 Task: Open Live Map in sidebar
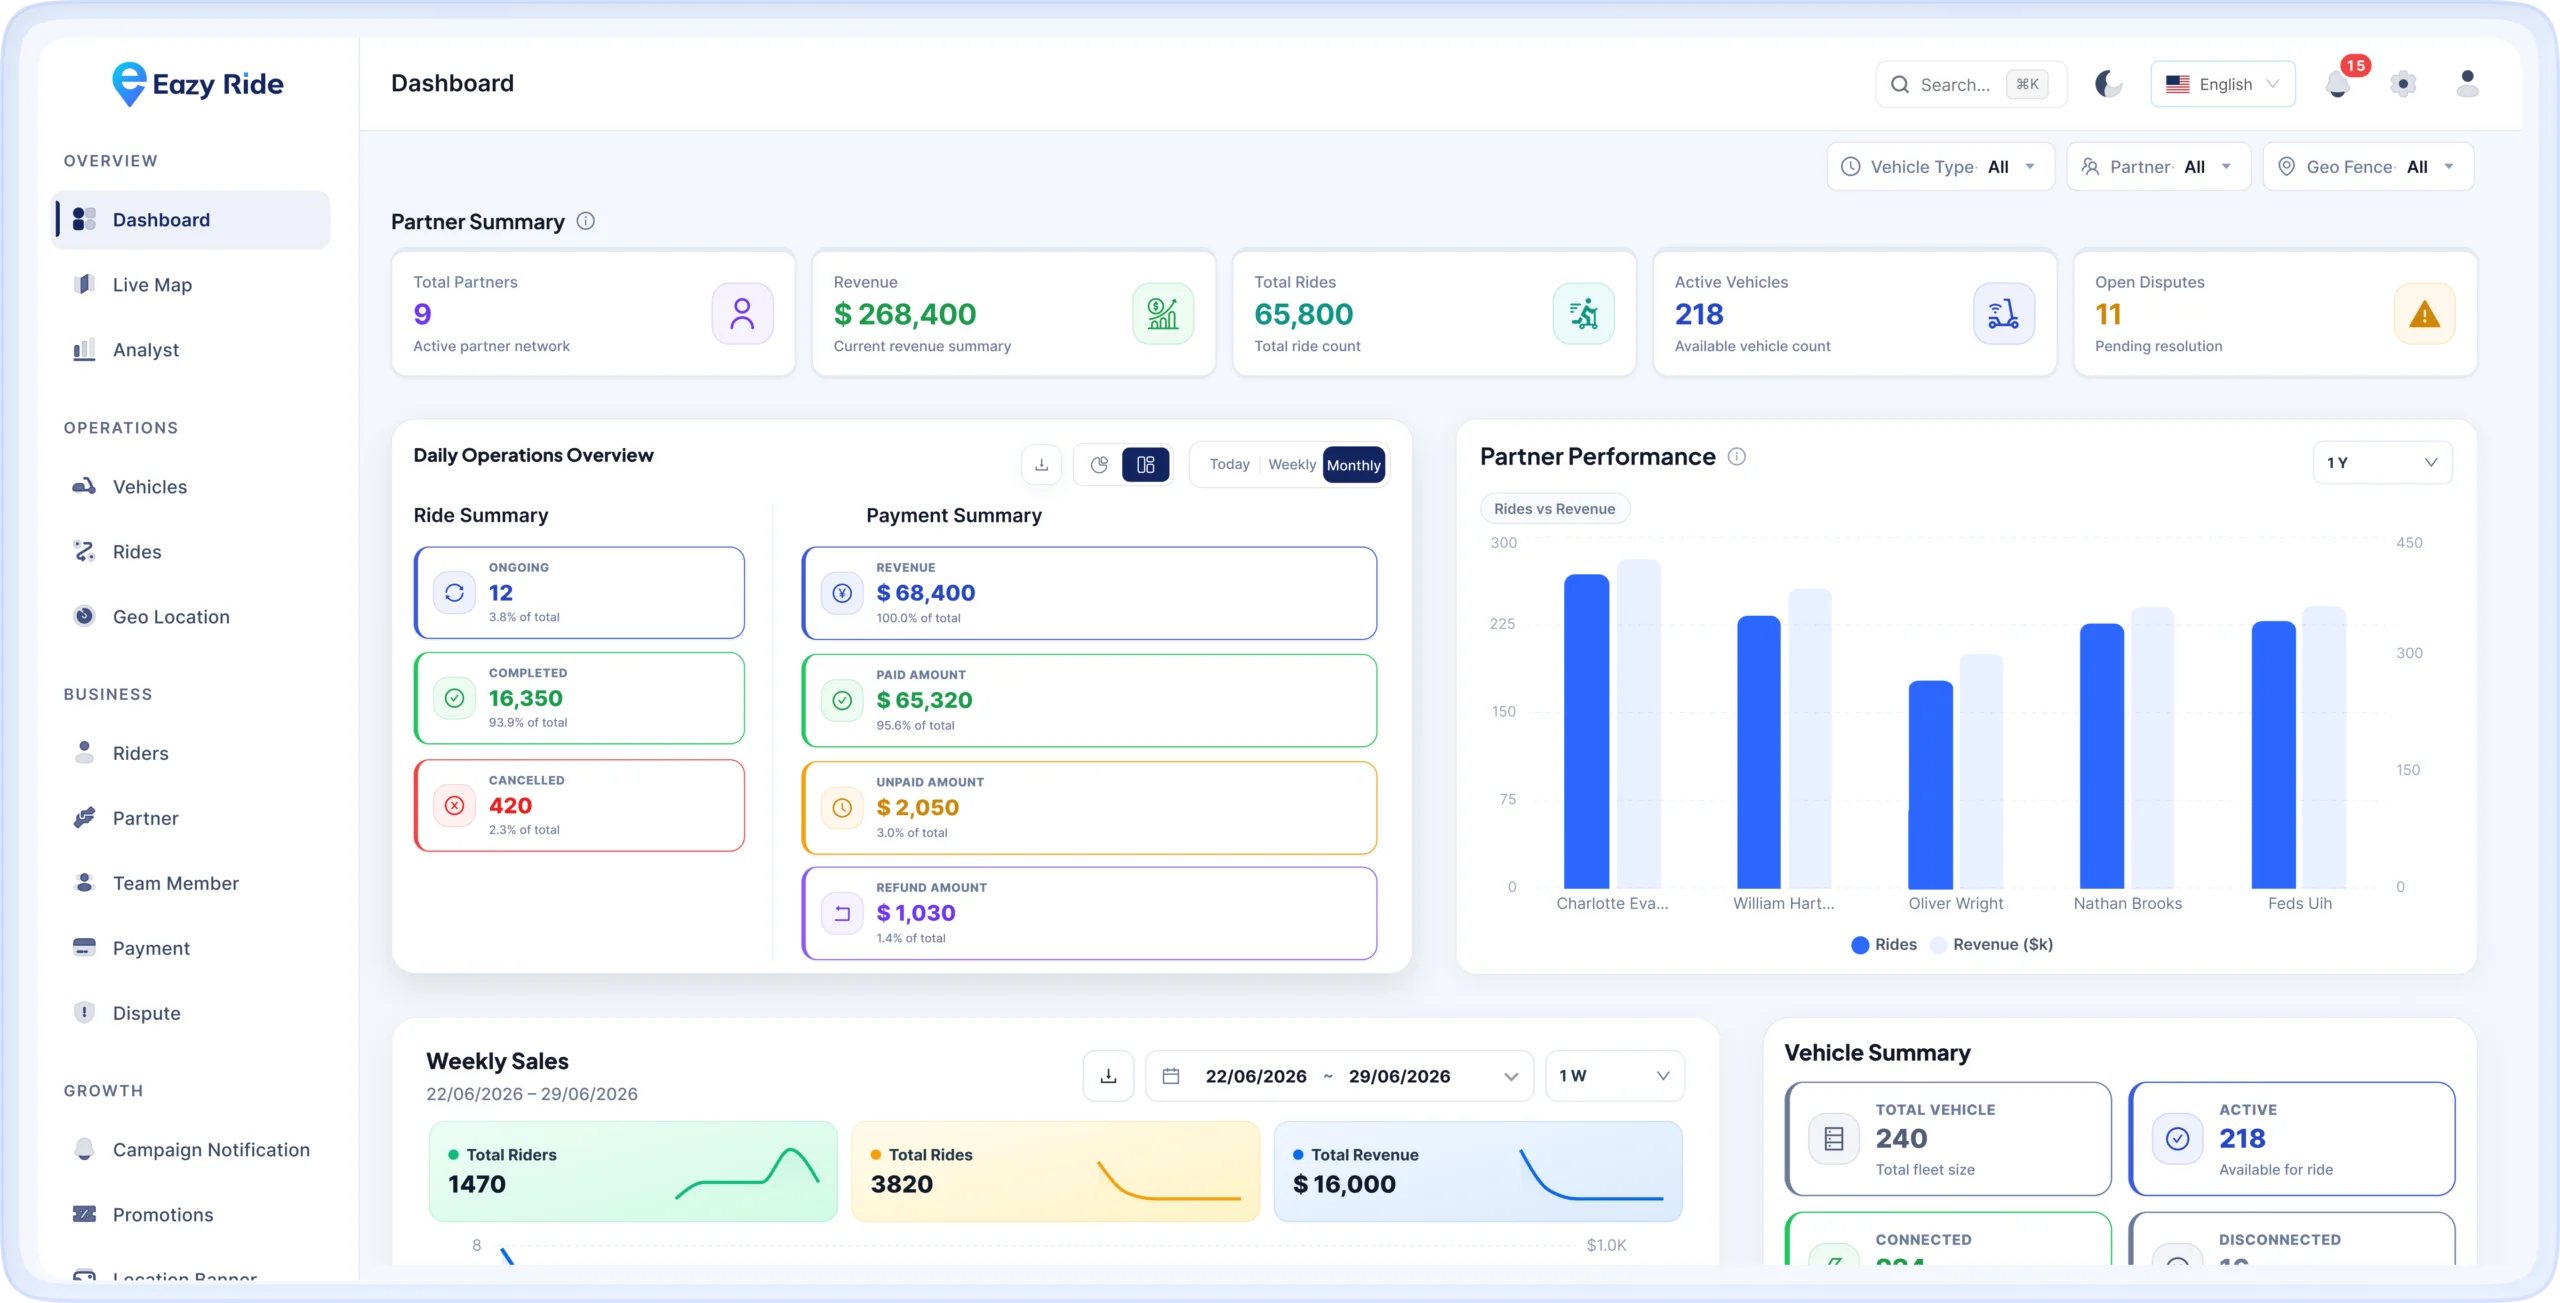(191, 285)
